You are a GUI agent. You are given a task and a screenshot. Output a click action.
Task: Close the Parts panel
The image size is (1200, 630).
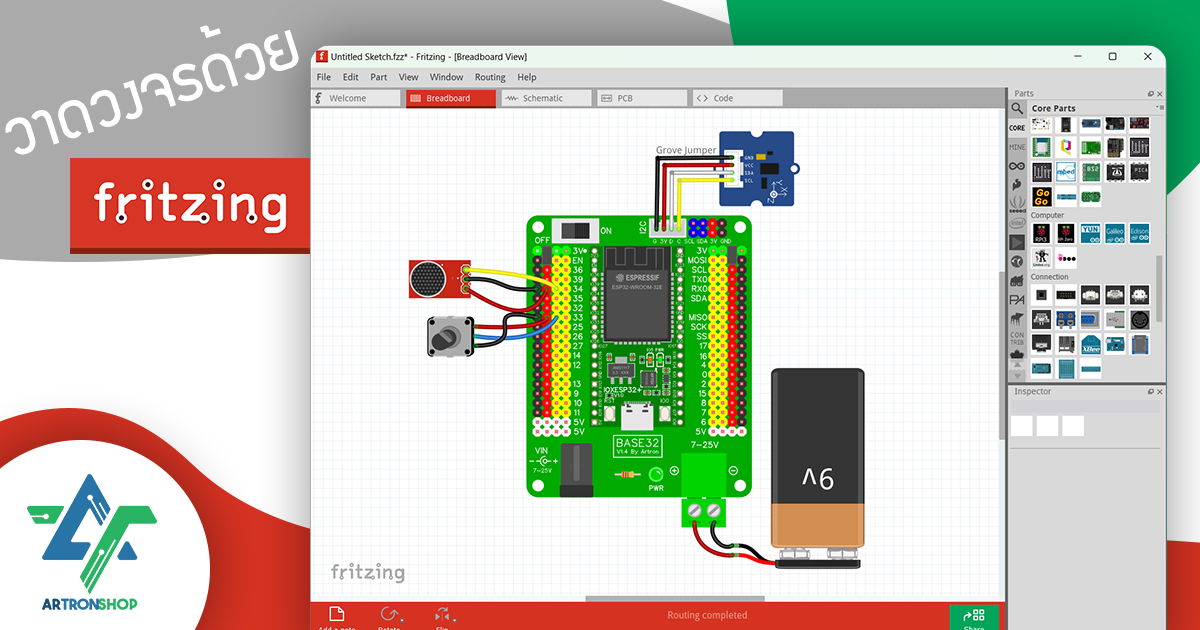(1160, 94)
